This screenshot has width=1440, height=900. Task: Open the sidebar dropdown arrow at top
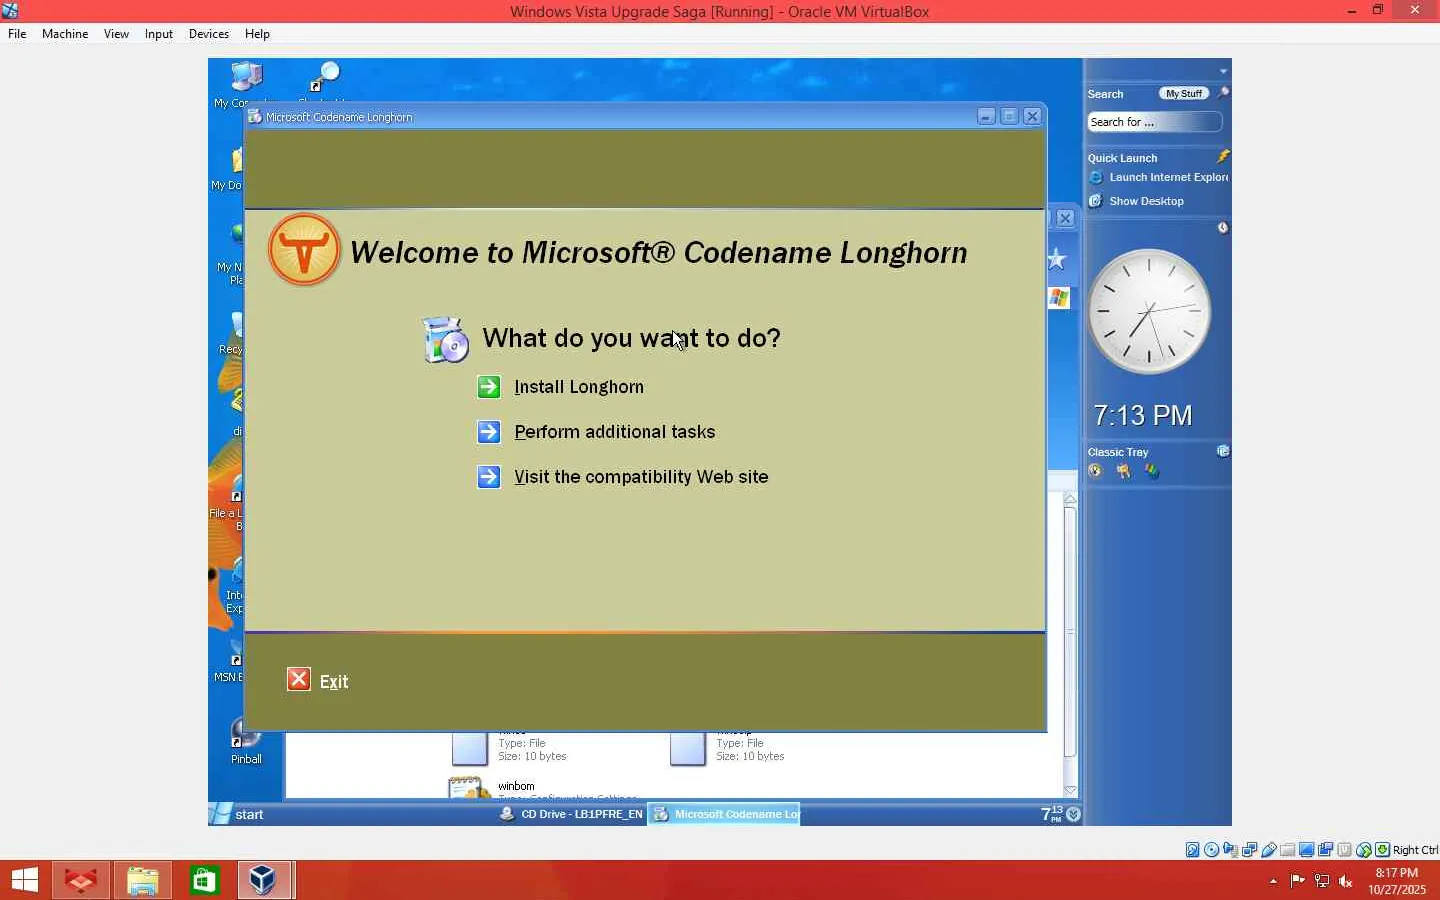pos(1223,71)
